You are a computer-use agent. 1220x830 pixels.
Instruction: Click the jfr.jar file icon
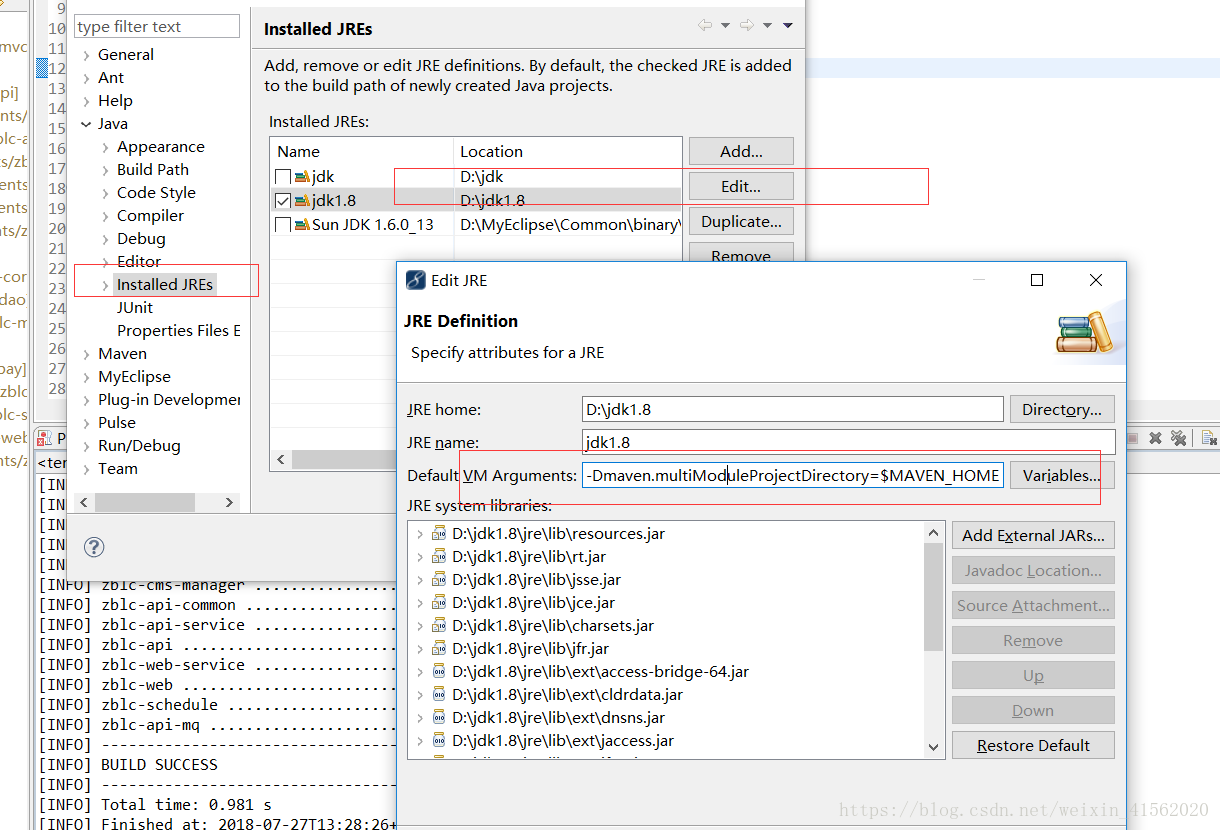point(439,649)
